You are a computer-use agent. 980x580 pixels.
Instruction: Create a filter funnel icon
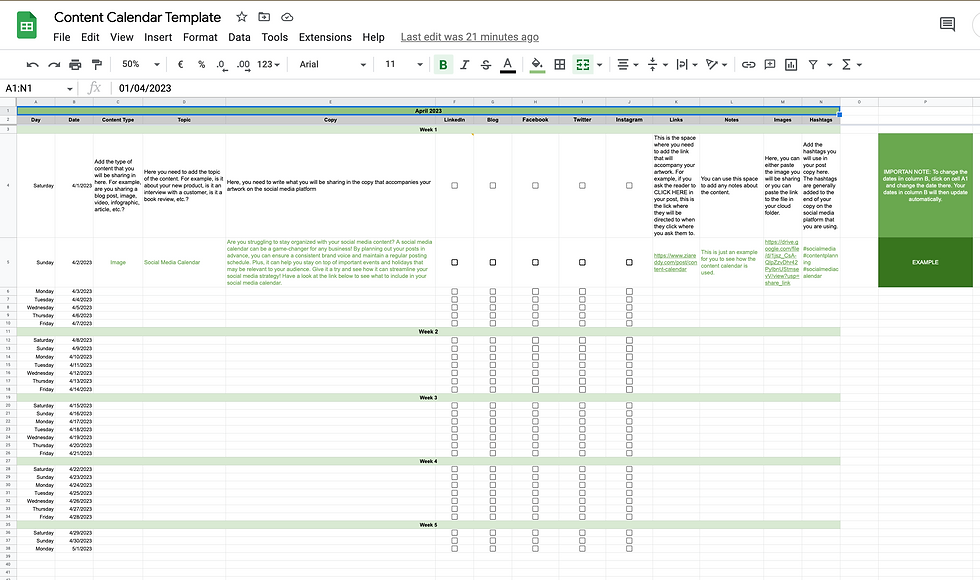[x=812, y=64]
